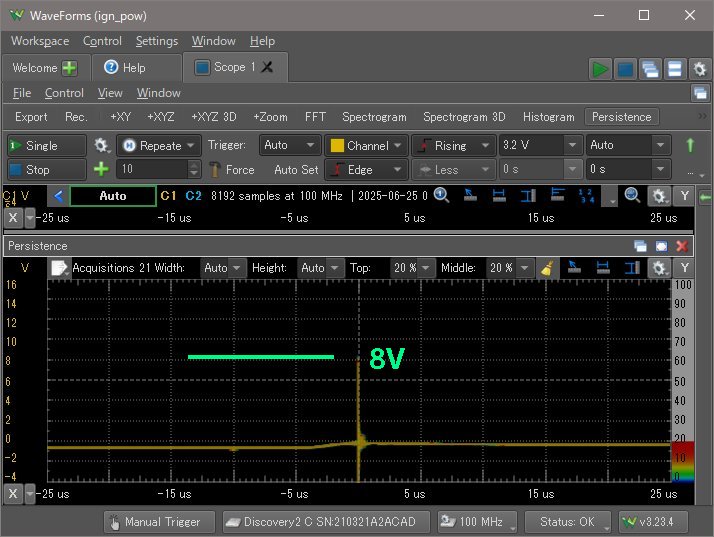Open the trigger source Channel dropdown
Image resolution: width=714 pixels, height=537 pixels.
pos(366,146)
